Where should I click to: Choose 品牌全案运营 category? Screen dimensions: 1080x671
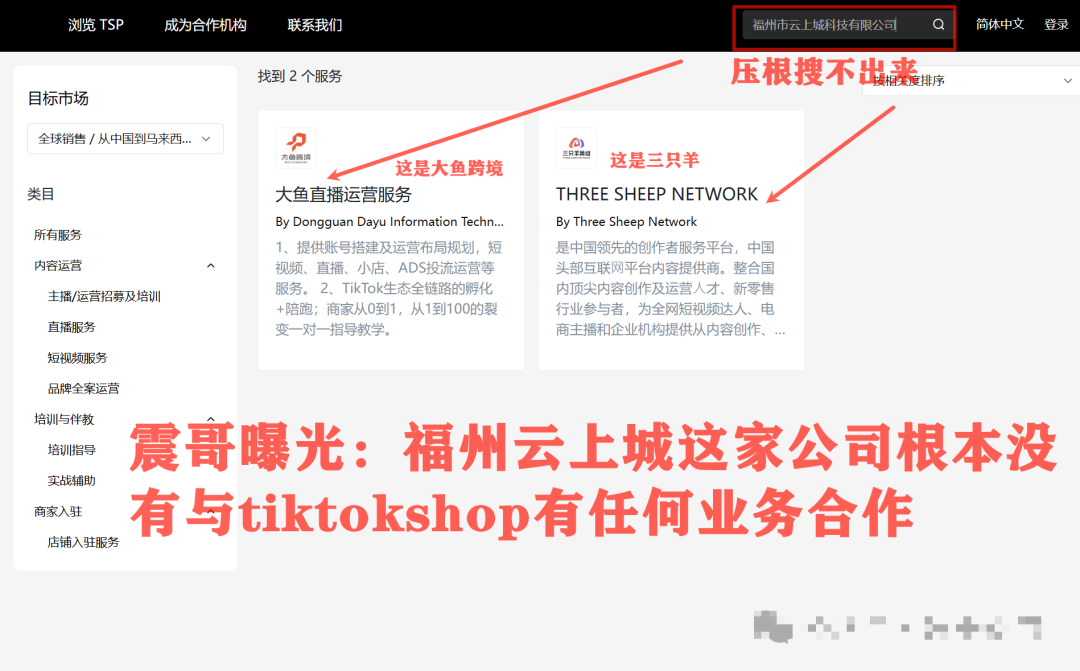[83, 389]
